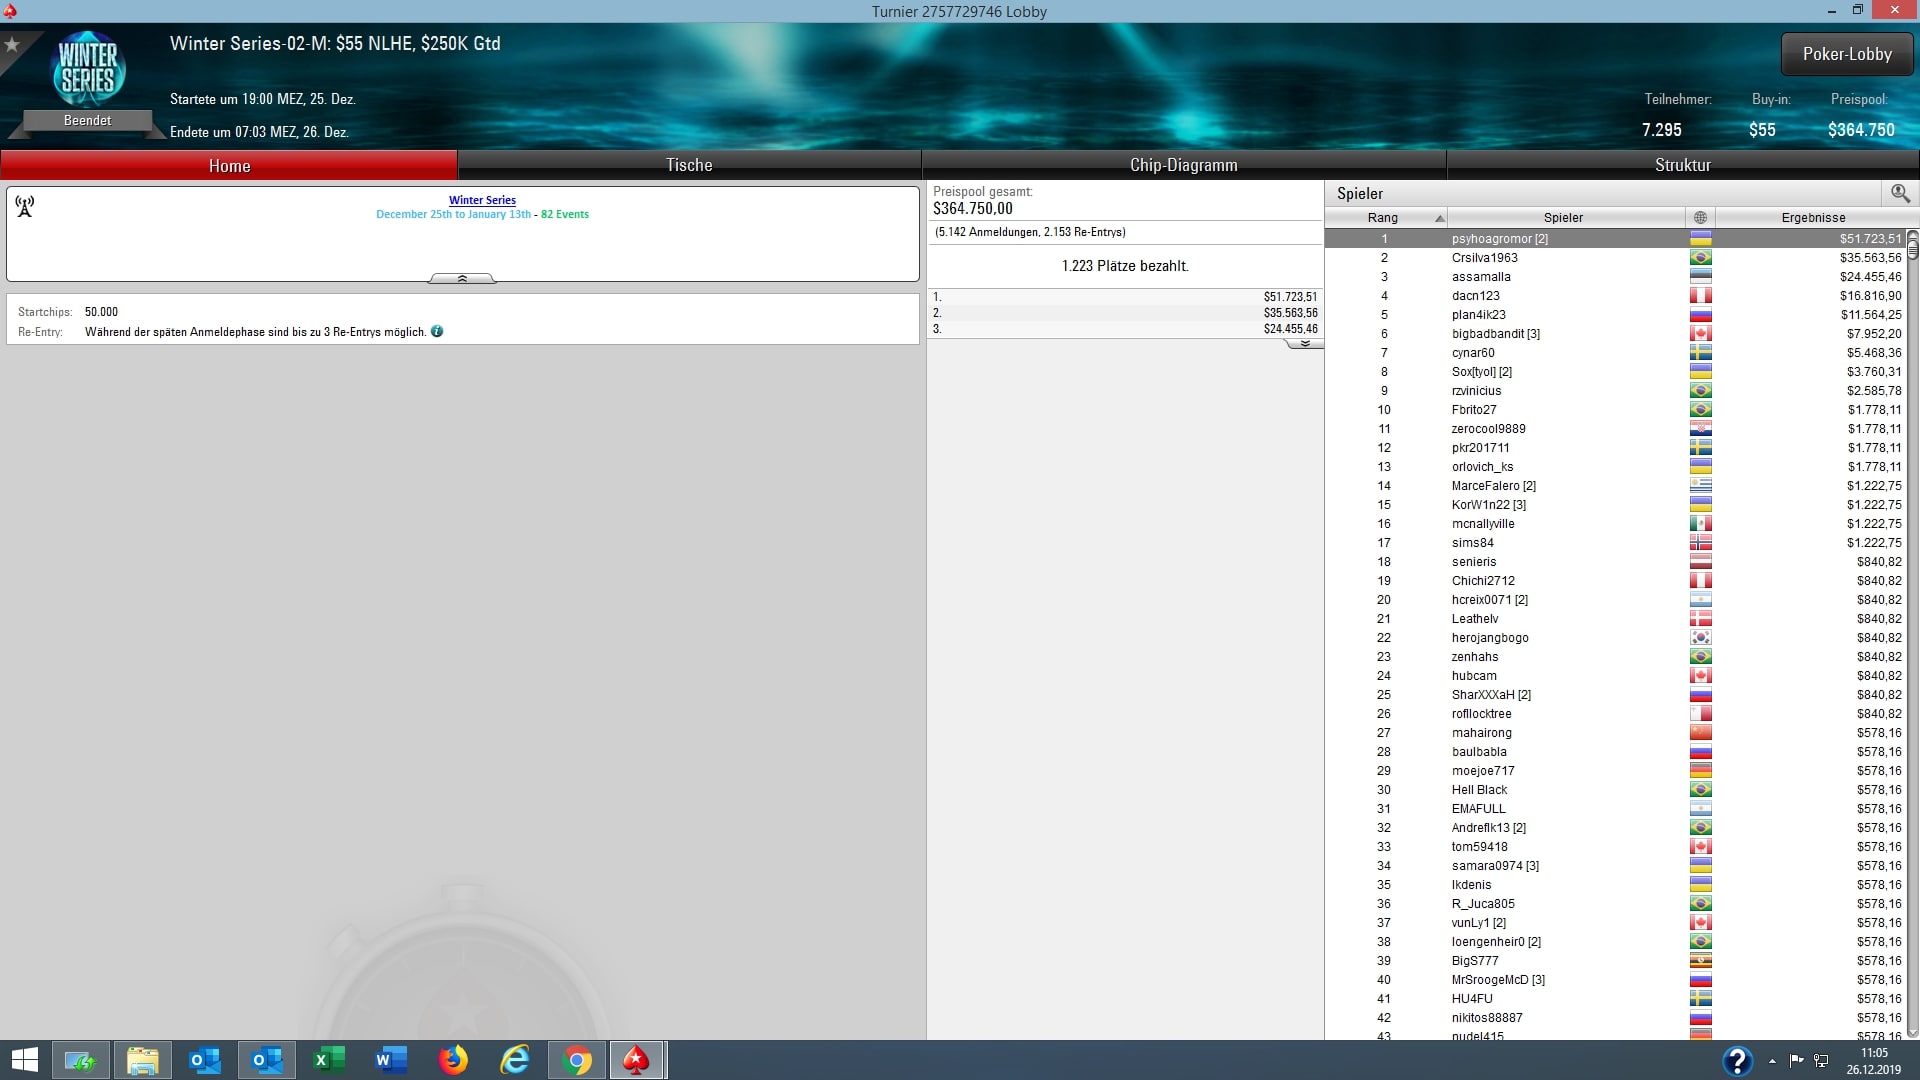
Task: Switch to the Tische tab
Action: [689, 165]
